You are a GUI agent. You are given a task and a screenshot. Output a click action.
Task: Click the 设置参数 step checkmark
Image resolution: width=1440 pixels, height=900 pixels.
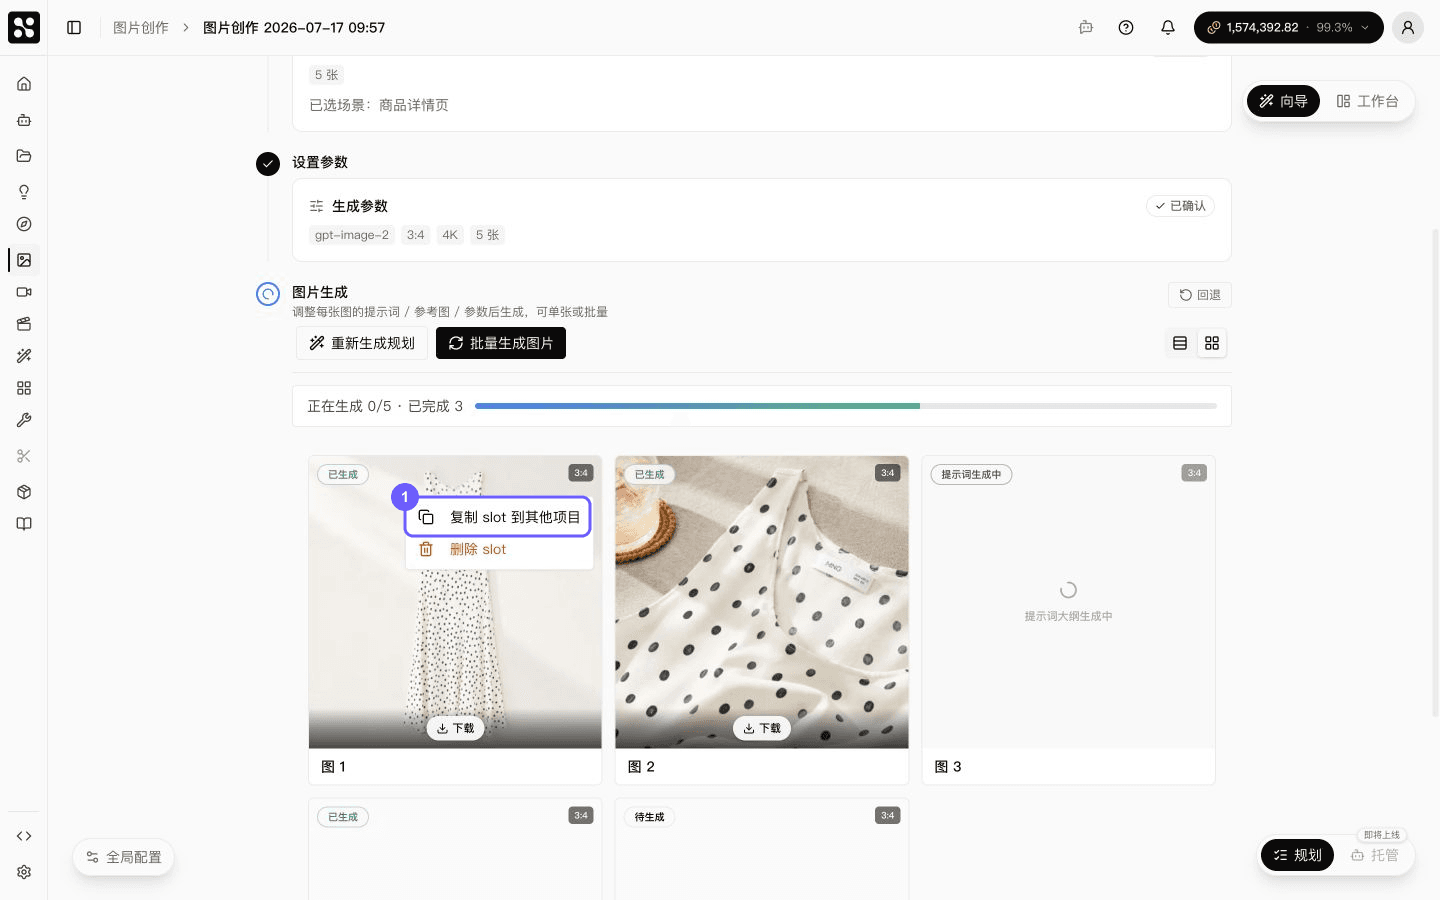point(268,163)
